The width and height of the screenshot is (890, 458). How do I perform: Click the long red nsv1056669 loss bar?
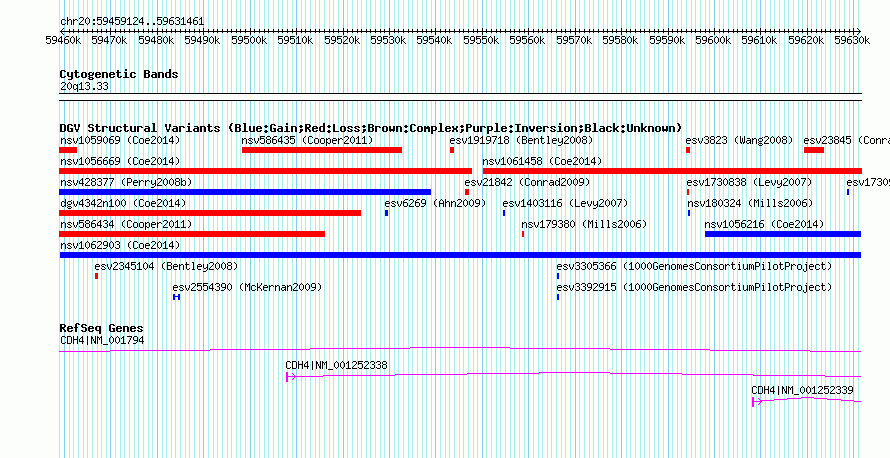click(266, 171)
